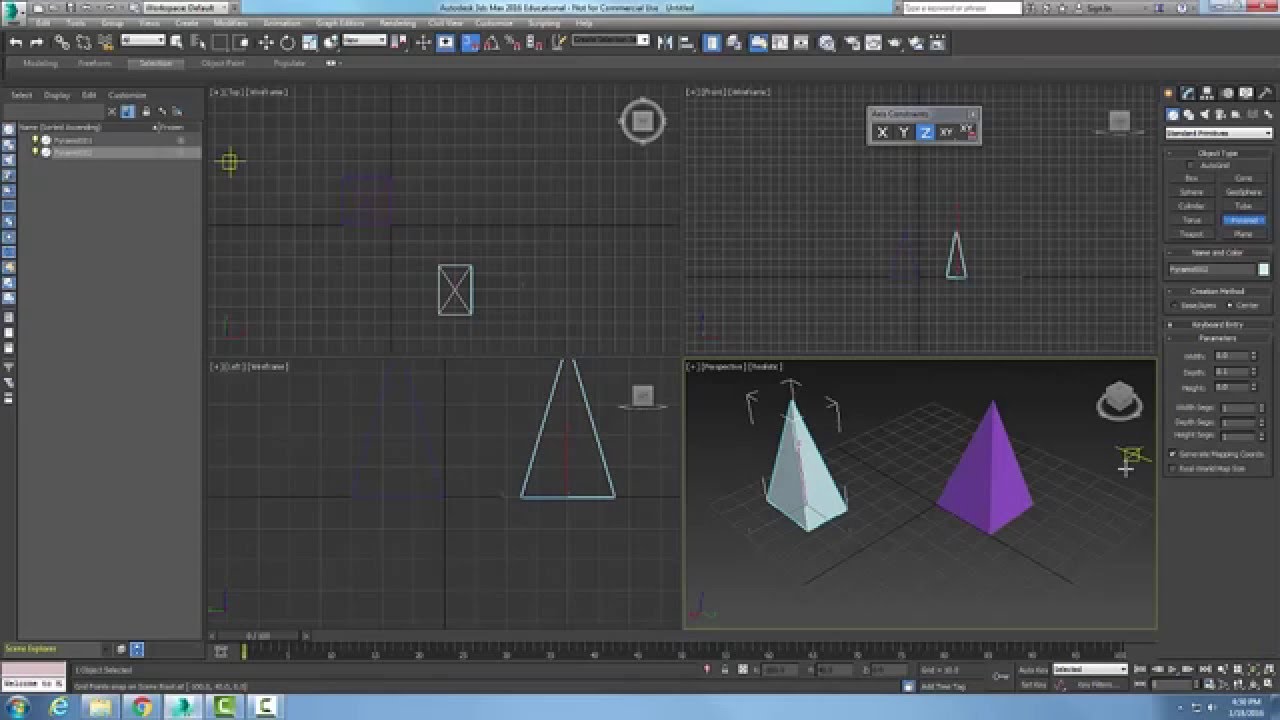Toggle the 3D Snaps button

click(470, 42)
